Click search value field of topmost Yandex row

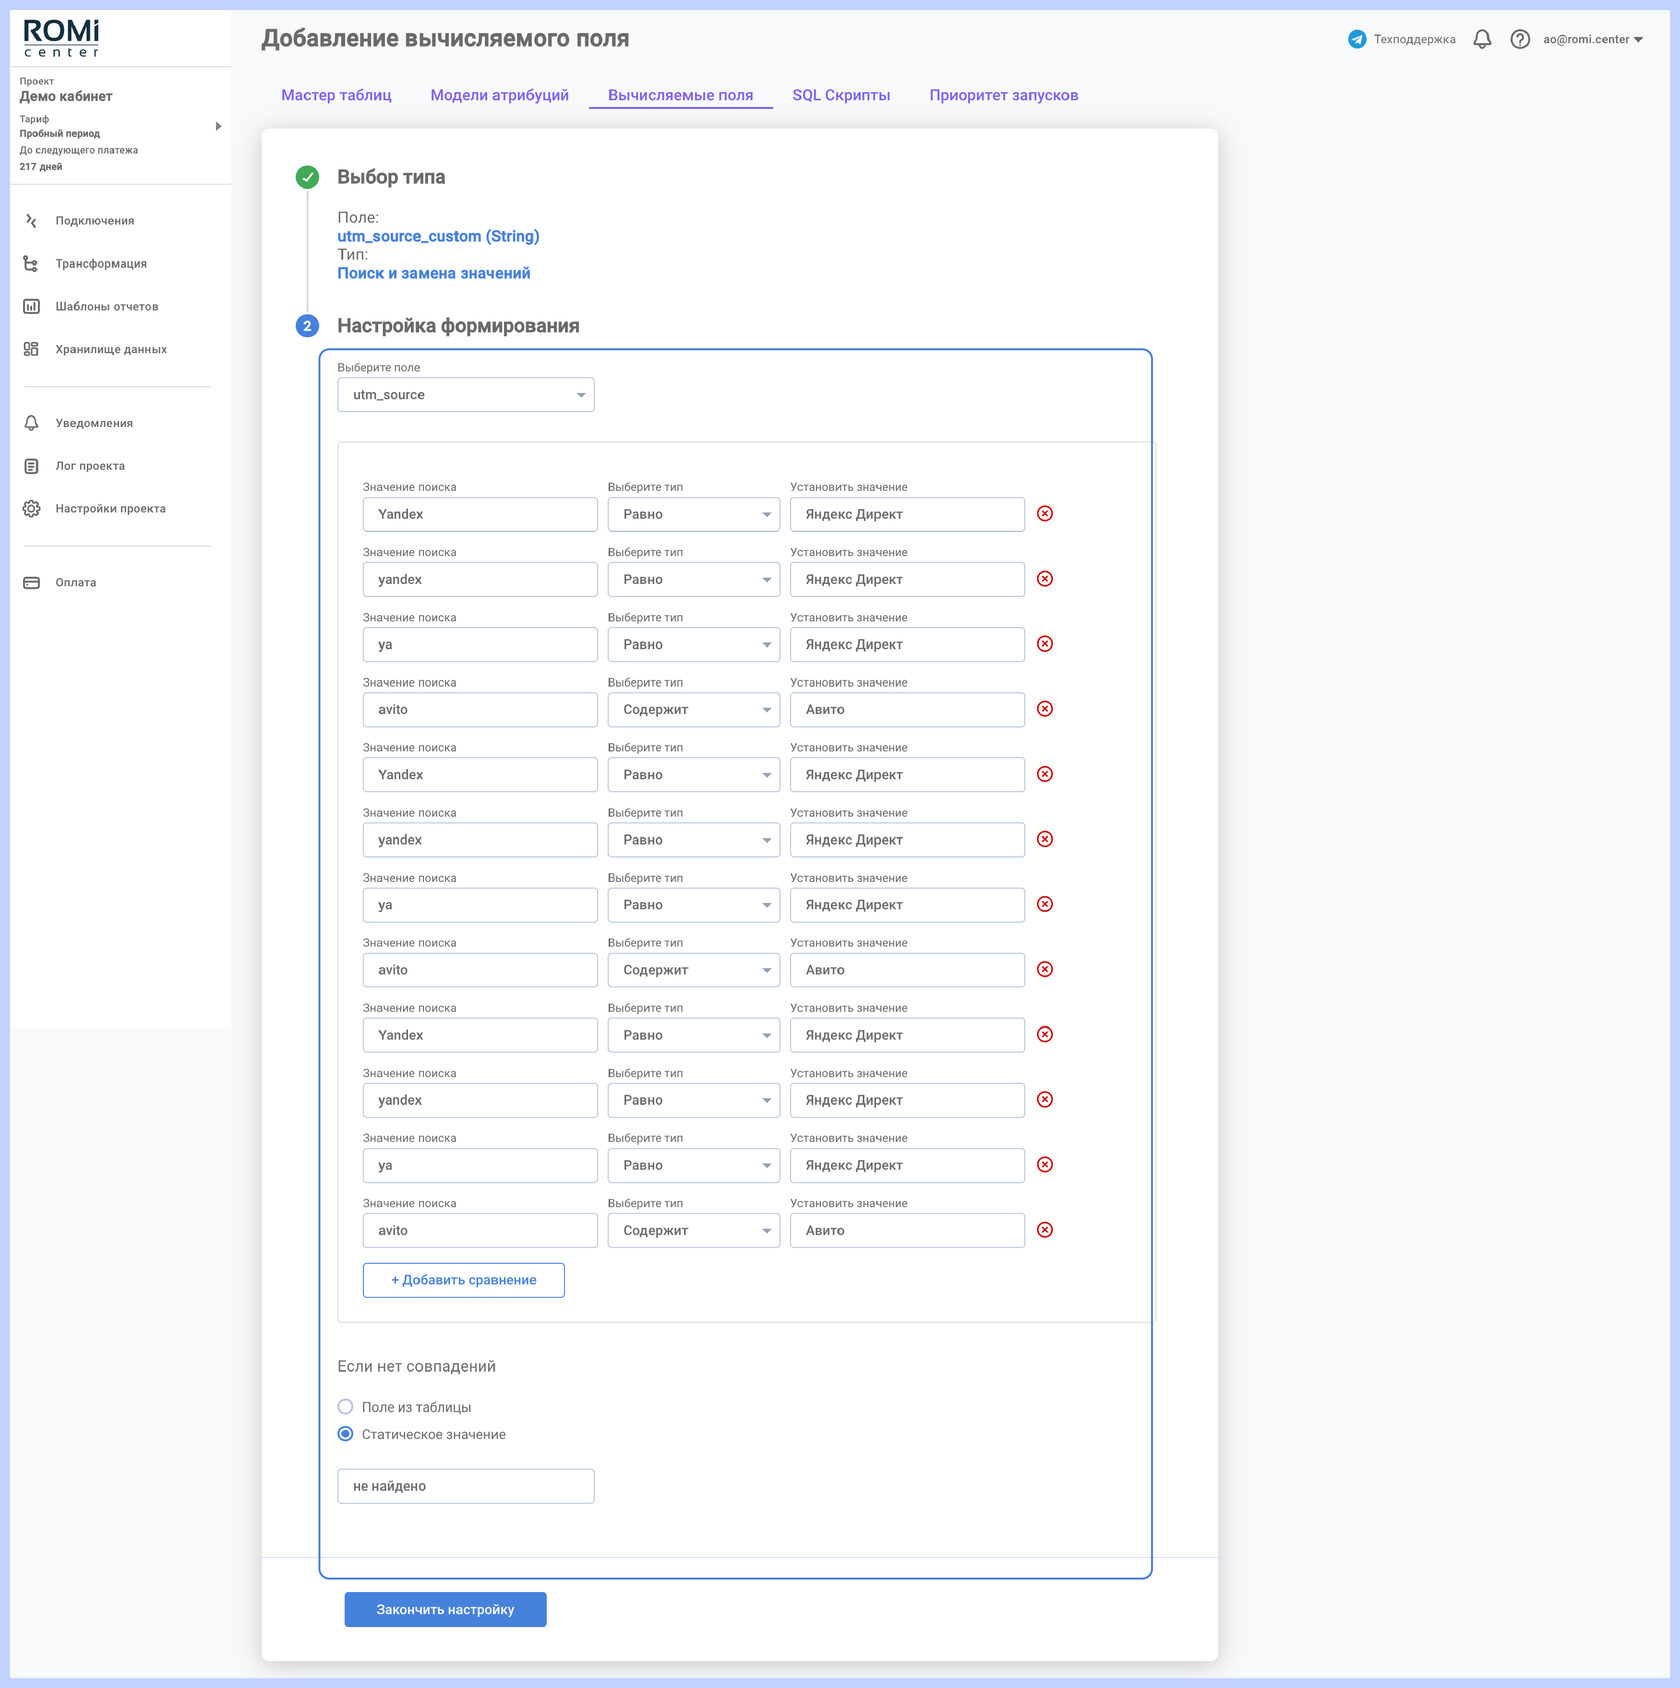tap(480, 514)
